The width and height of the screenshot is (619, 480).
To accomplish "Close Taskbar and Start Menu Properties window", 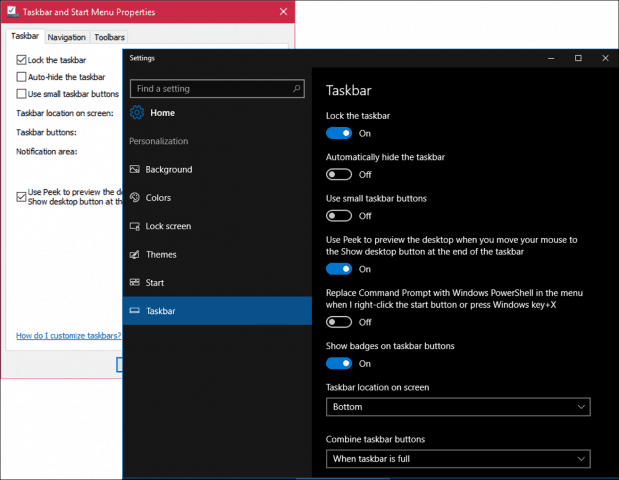I will (283, 11).
